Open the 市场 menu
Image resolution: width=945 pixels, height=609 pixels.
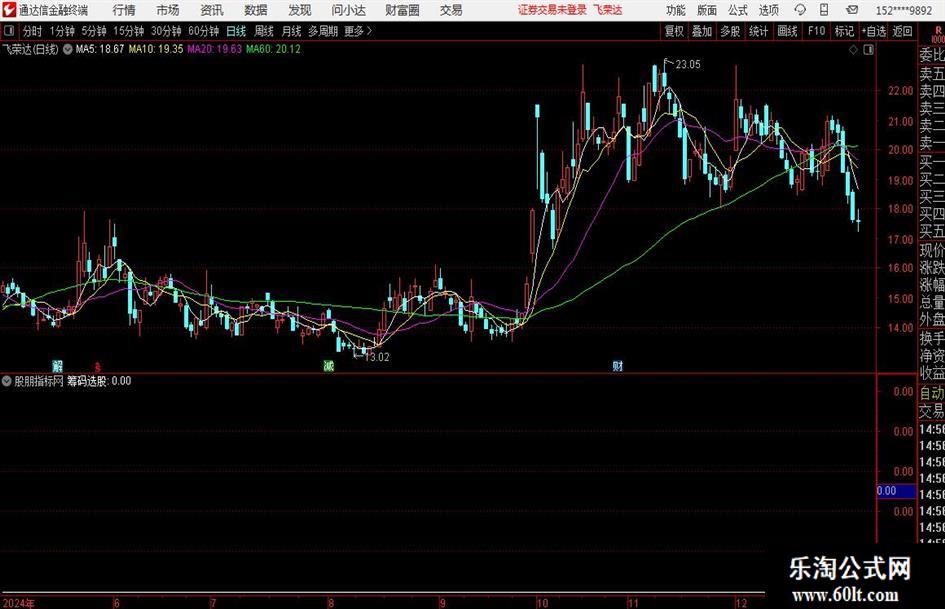coord(168,10)
